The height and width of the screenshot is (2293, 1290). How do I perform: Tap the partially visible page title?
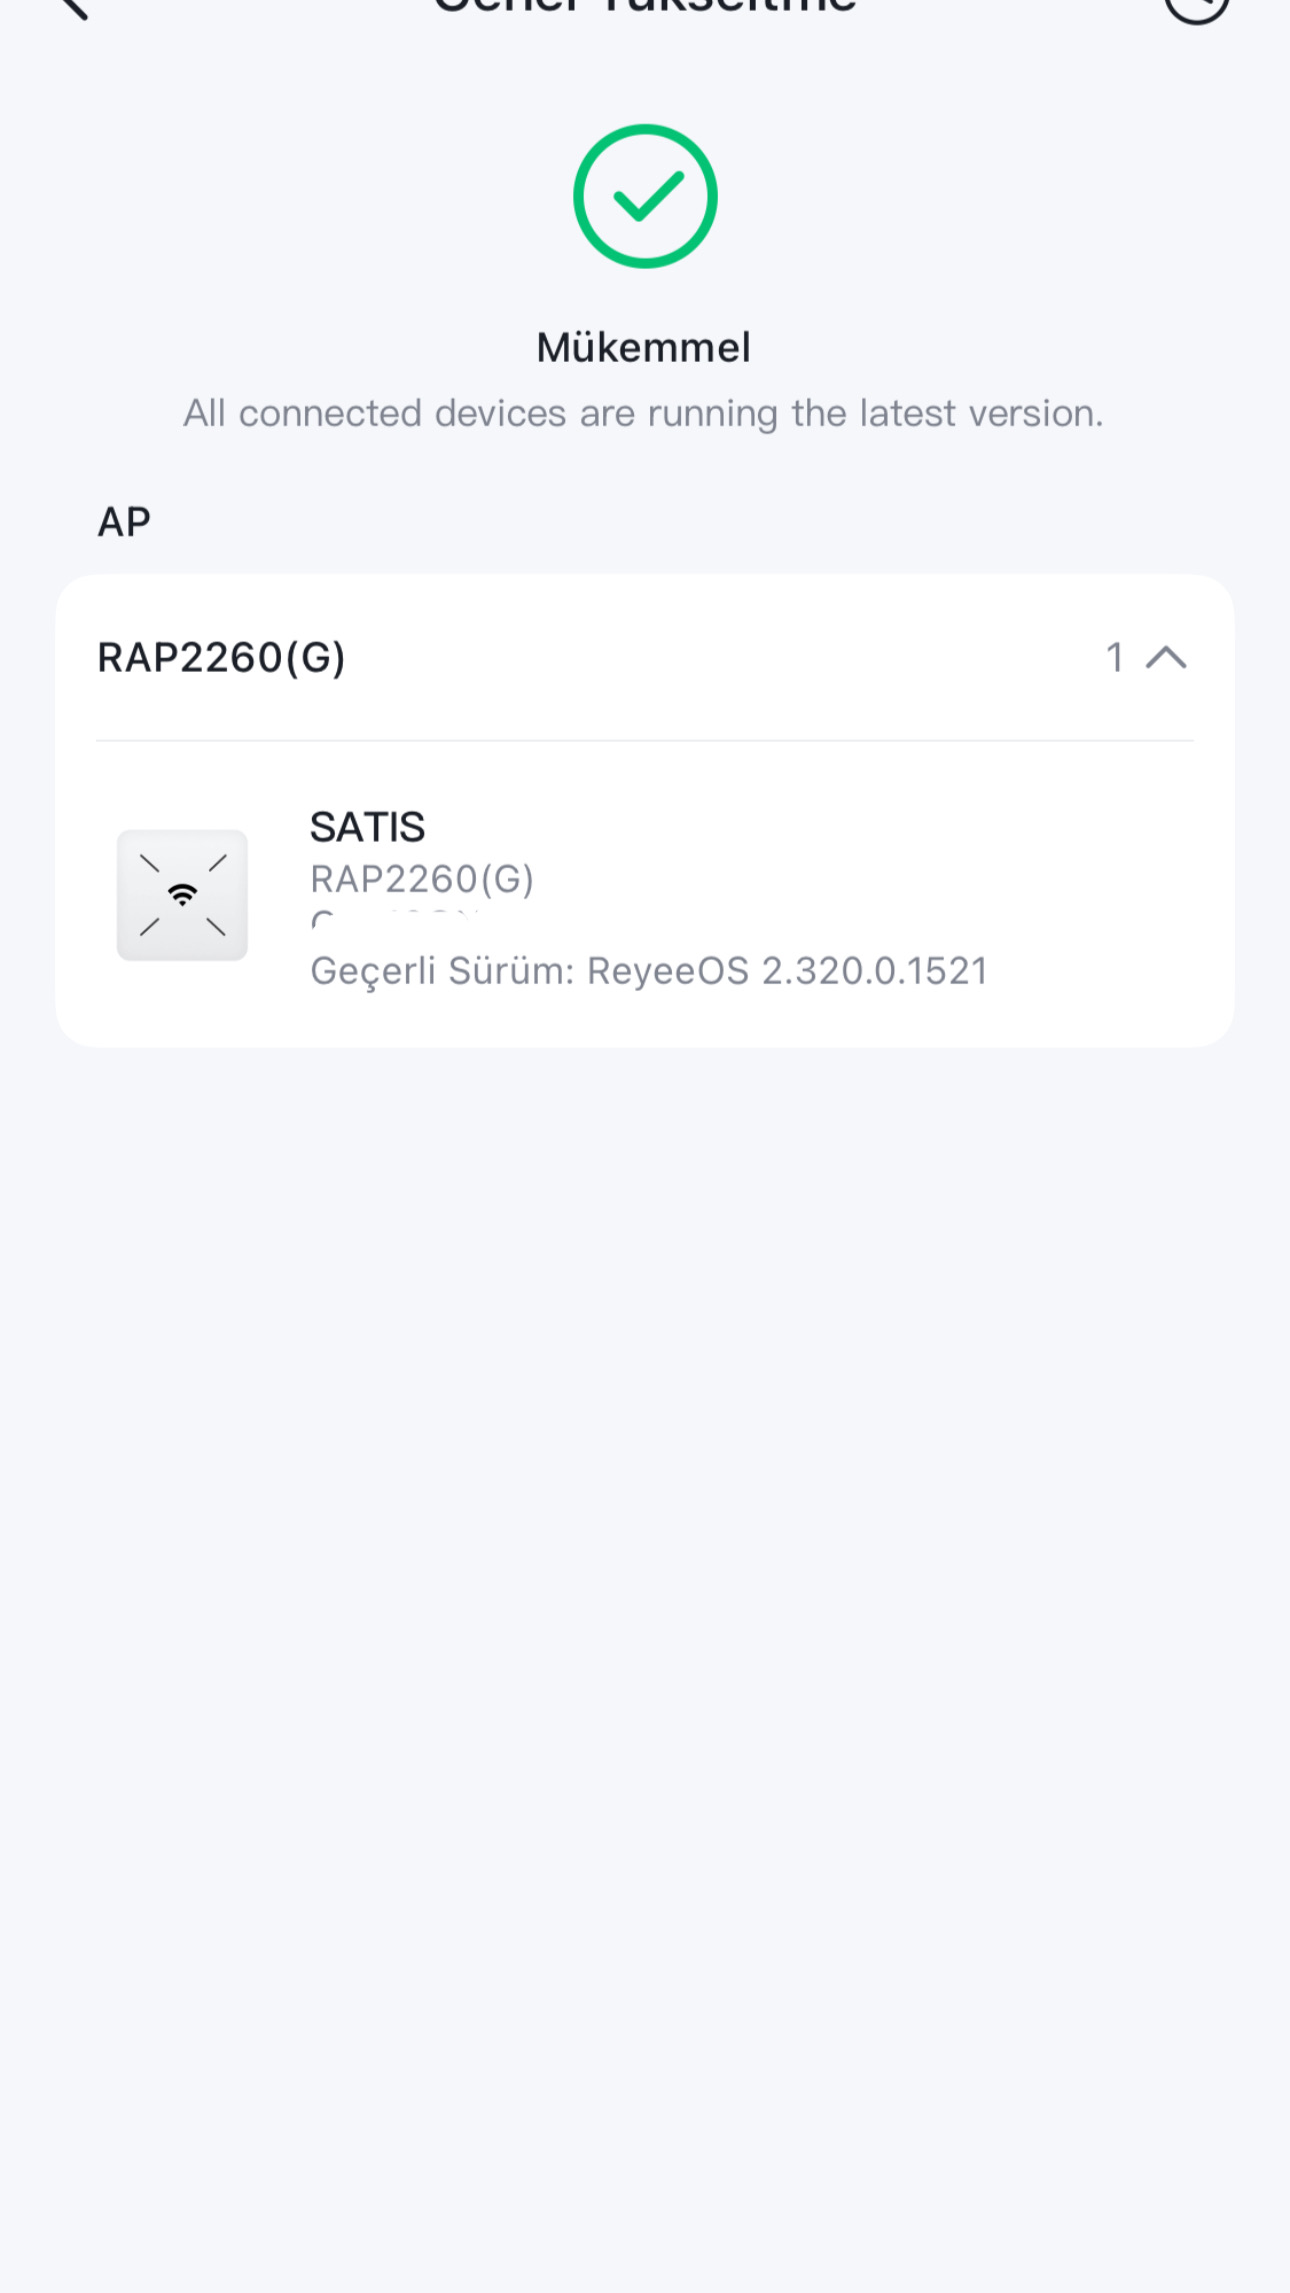coord(645,8)
